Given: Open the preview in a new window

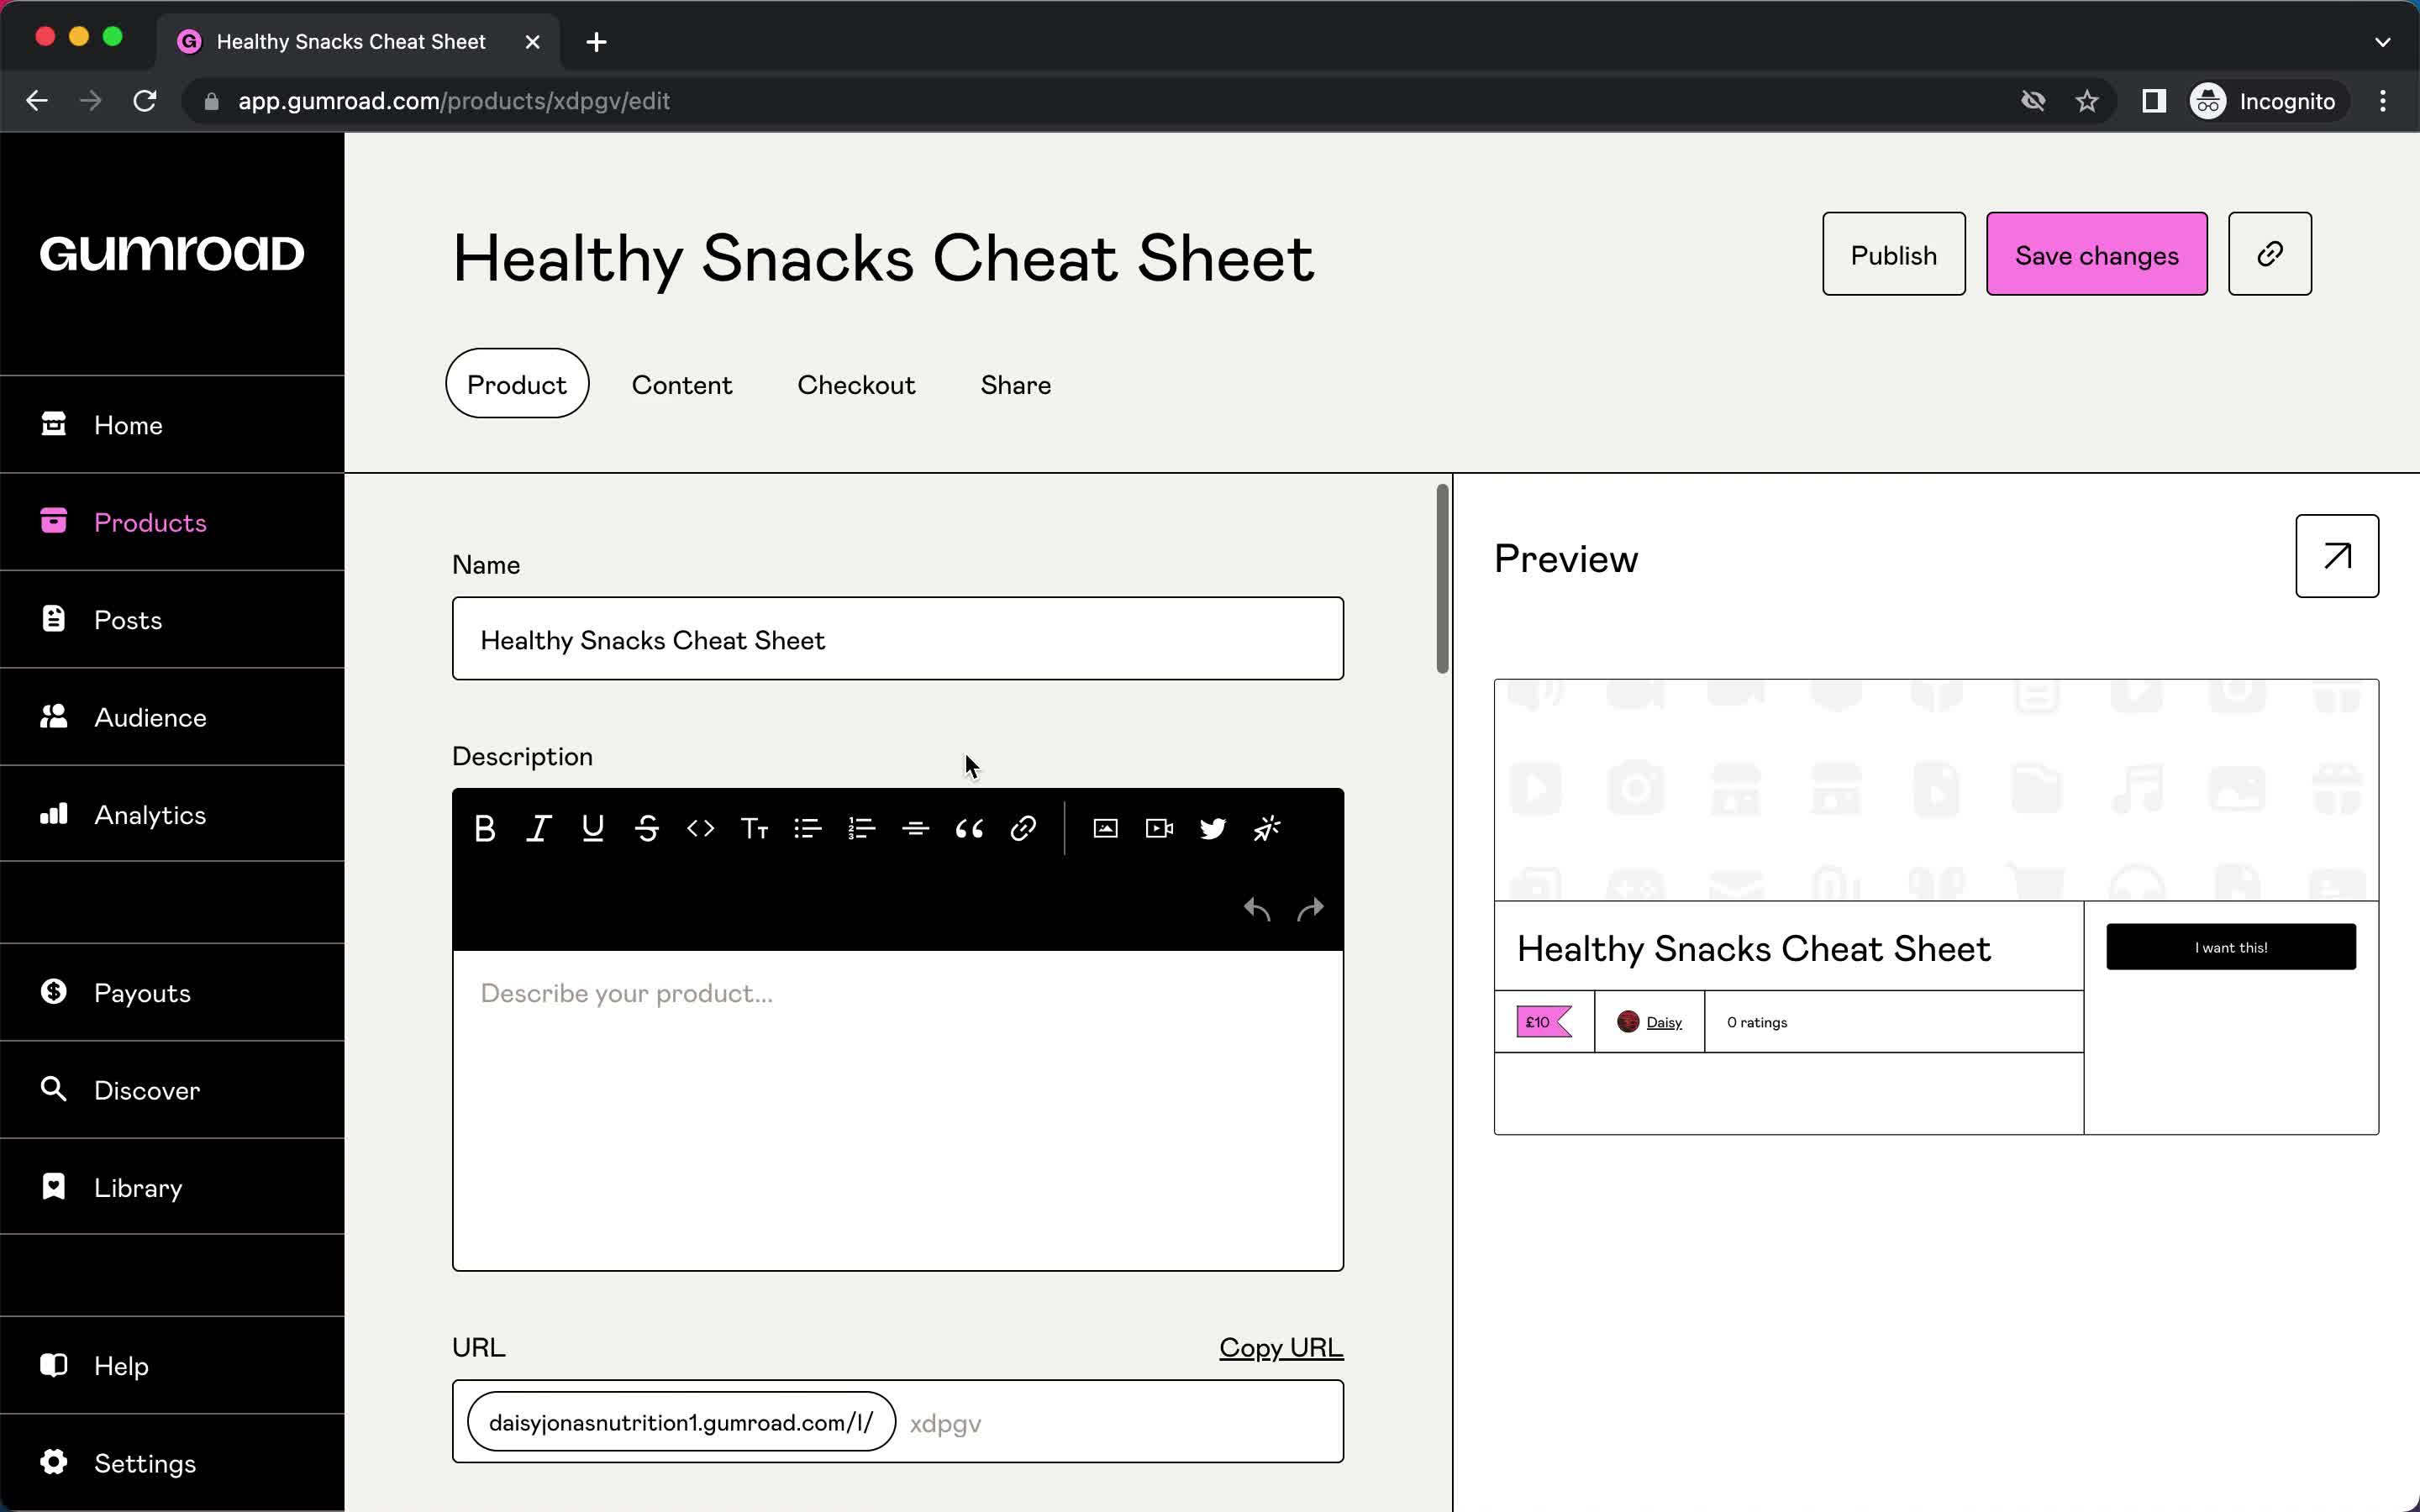Looking at the screenshot, I should 2337,556.
